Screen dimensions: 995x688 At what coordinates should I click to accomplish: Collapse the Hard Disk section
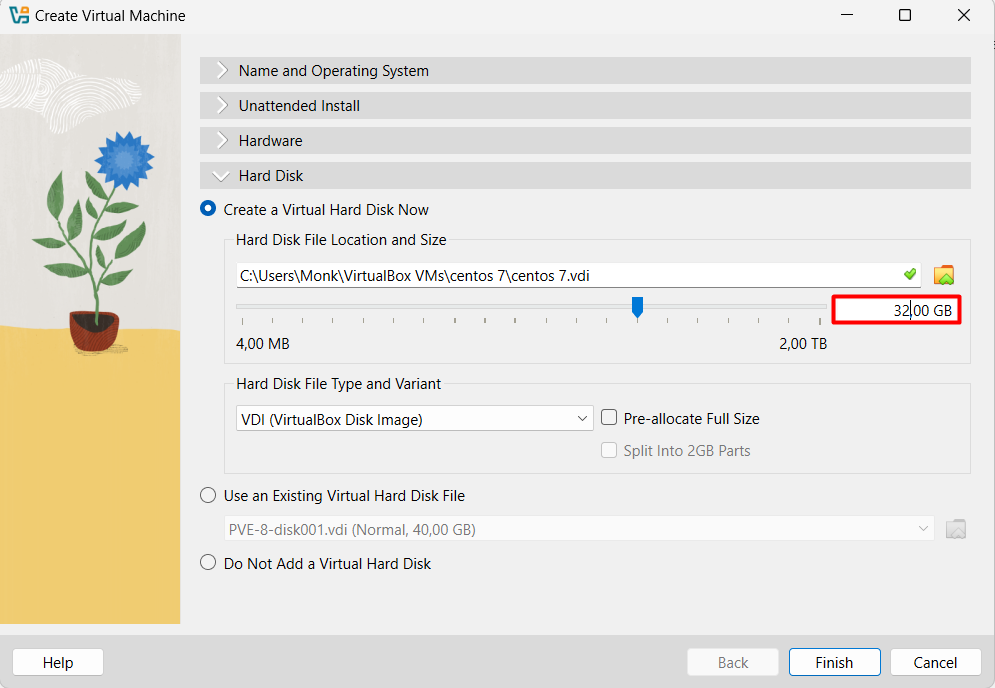coord(270,176)
